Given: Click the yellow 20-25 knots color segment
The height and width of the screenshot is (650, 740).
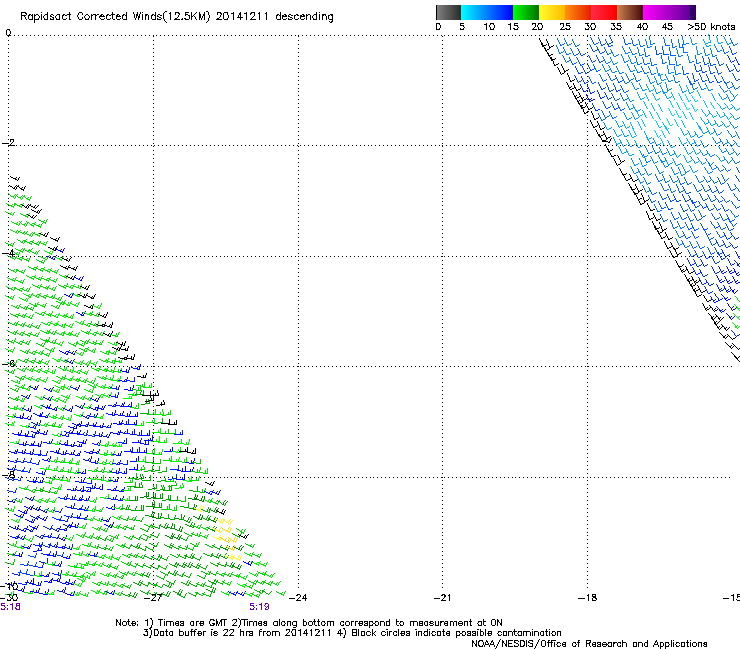Looking at the screenshot, I should pos(552,12).
